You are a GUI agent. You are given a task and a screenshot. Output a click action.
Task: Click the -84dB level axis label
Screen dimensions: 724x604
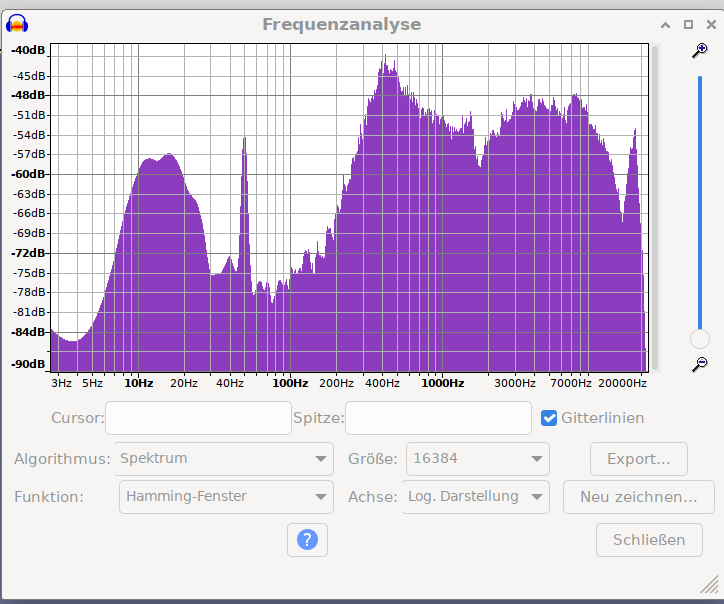point(29,332)
